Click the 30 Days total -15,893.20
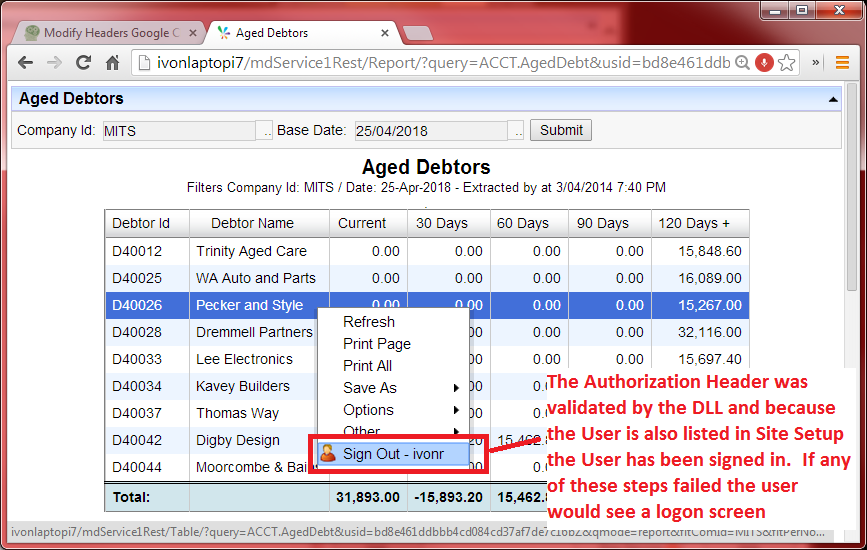This screenshot has width=867, height=550. (448, 497)
